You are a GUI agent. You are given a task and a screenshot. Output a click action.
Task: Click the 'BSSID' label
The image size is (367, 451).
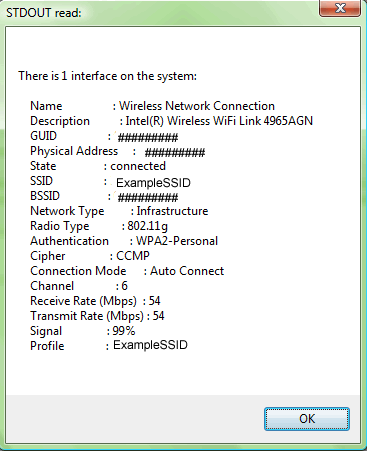point(45,196)
